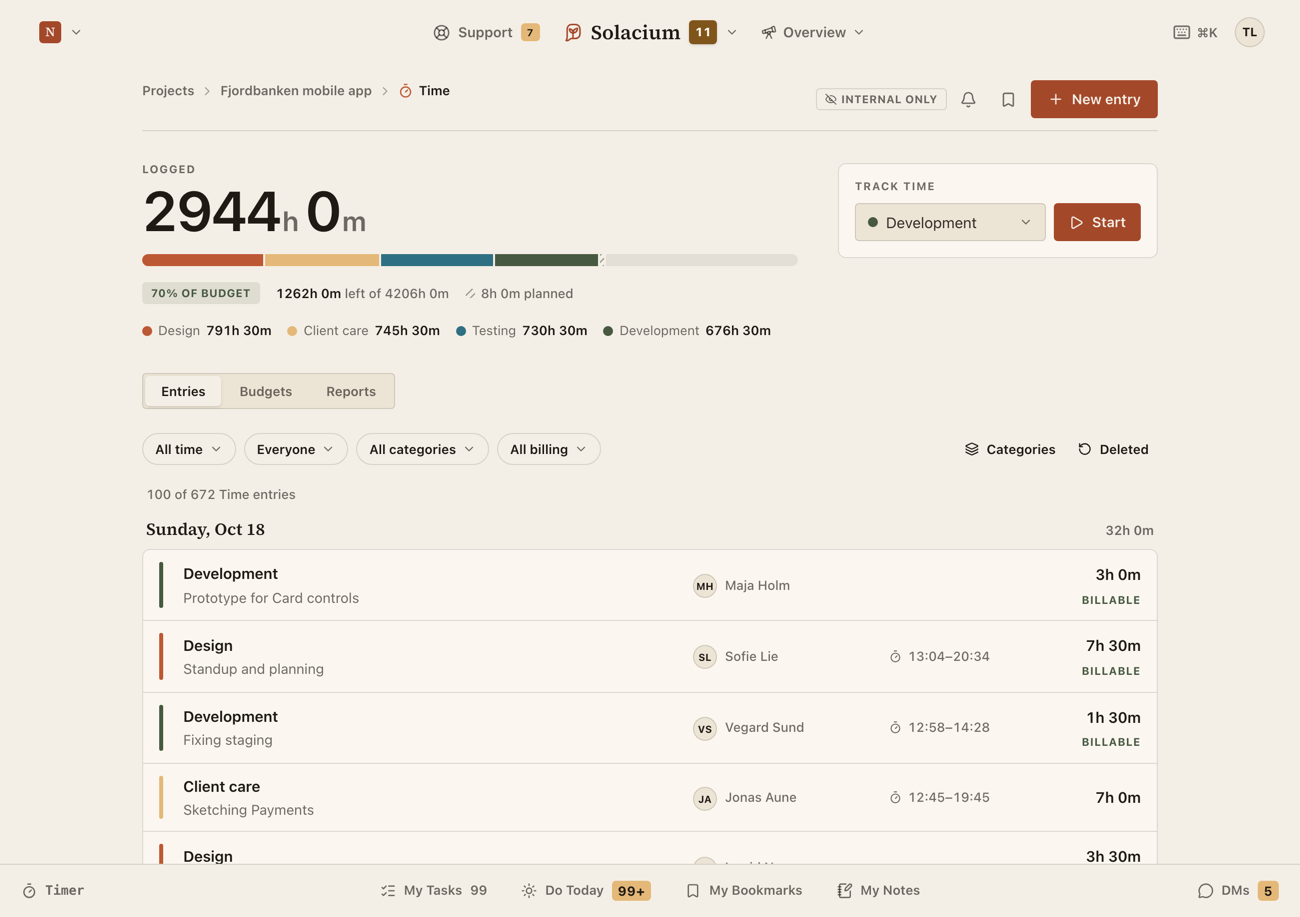Image resolution: width=1300 pixels, height=917 pixels.
Task: Click the Testing segment of the budget bar
Action: [x=437, y=260]
